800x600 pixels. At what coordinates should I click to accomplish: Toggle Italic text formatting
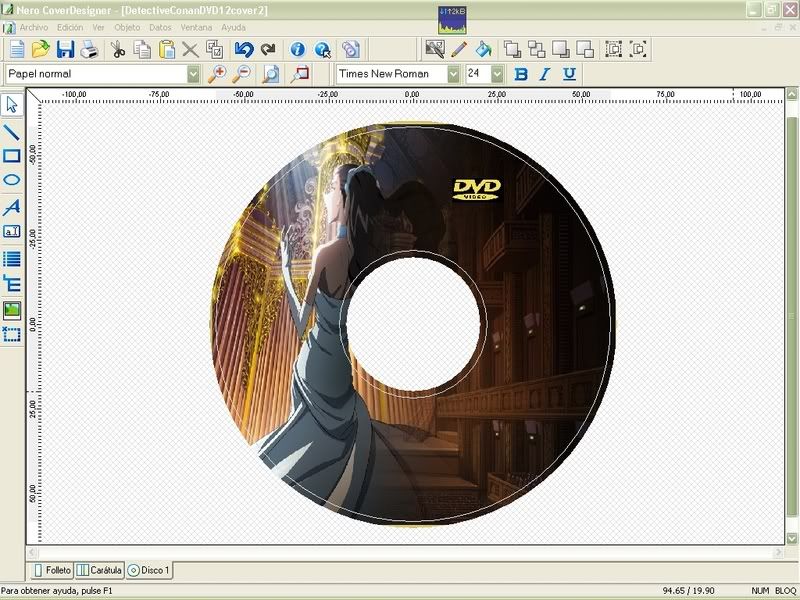[x=545, y=74]
